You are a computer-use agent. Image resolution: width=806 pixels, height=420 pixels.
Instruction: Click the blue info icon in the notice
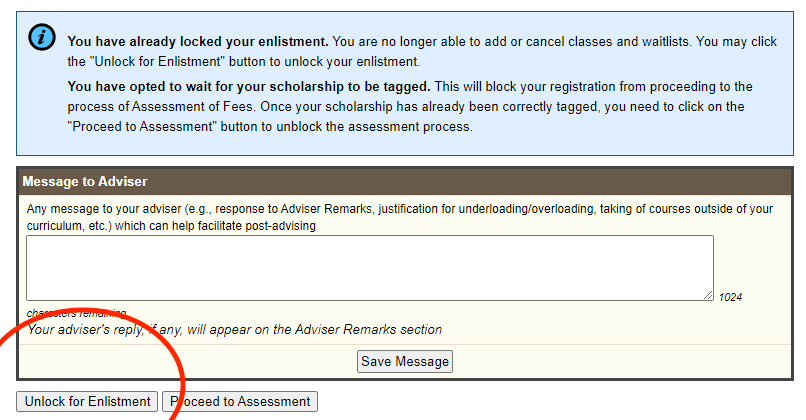coord(42,38)
